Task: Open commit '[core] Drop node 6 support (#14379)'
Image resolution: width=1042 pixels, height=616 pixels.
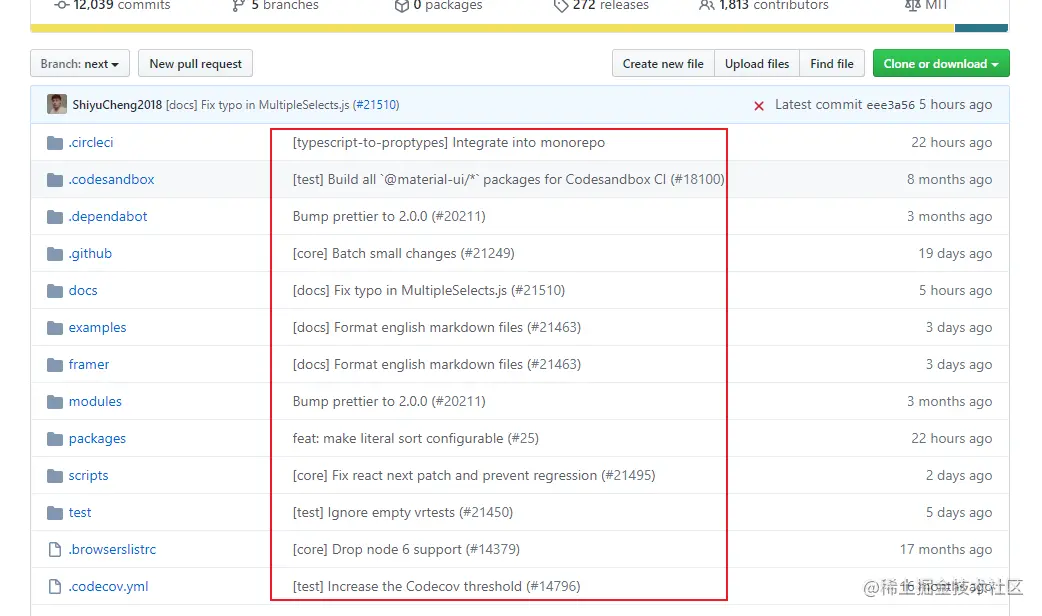Action: (x=406, y=550)
